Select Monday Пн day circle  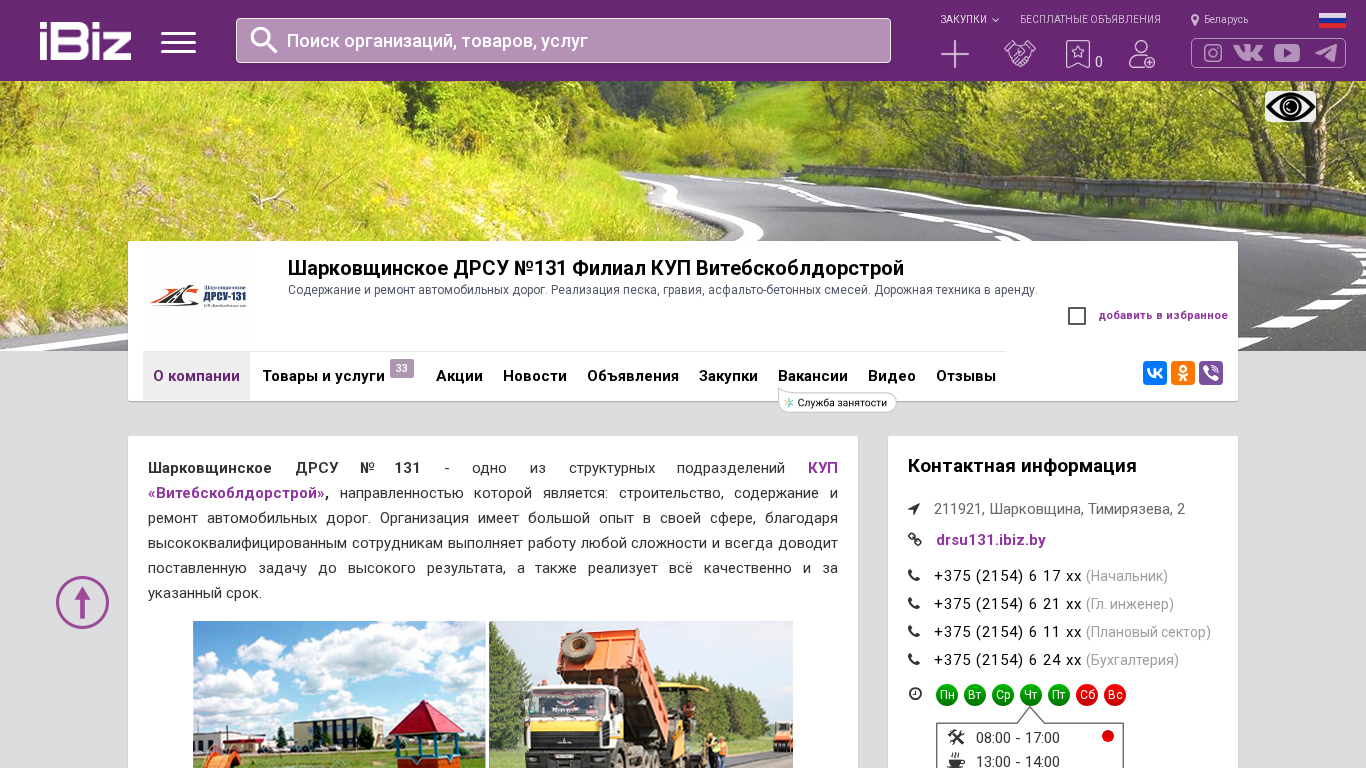coord(947,695)
